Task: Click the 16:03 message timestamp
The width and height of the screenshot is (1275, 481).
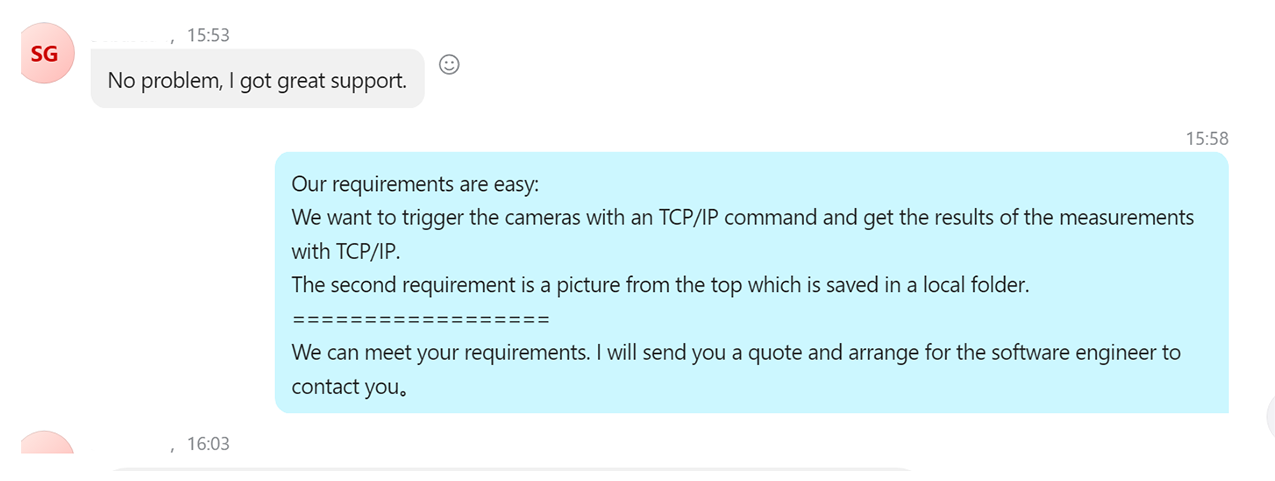Action: tap(208, 443)
